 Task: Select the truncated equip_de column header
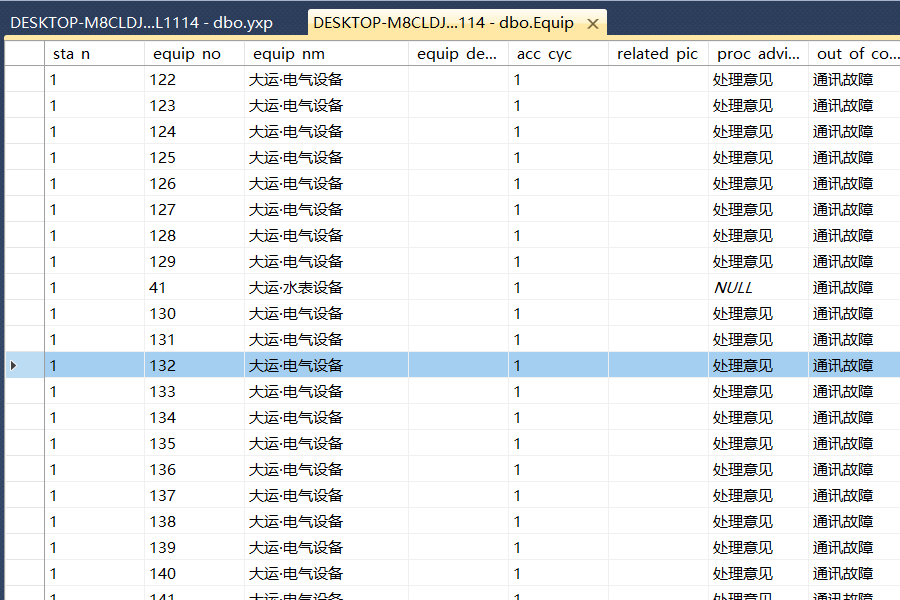[457, 54]
